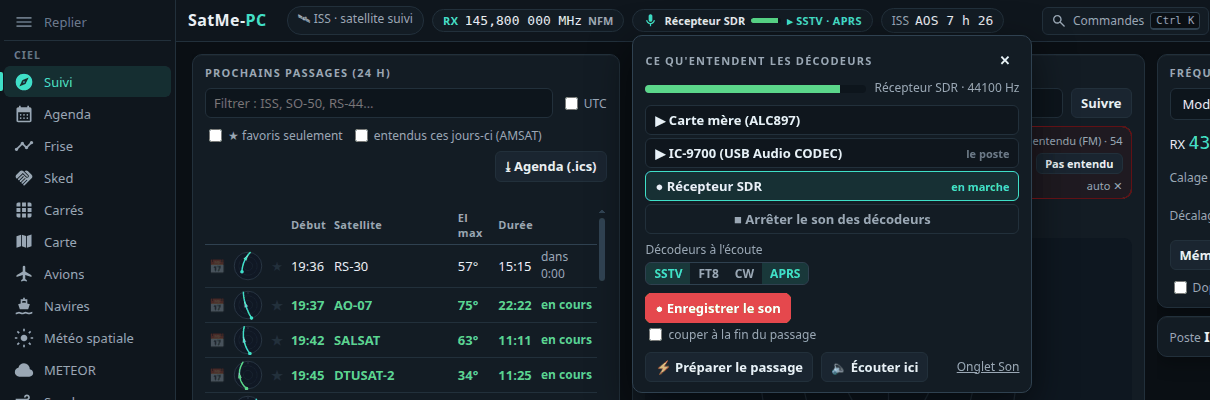Open the Onglet Son link
This screenshot has width=1210, height=400.
coord(987,367)
